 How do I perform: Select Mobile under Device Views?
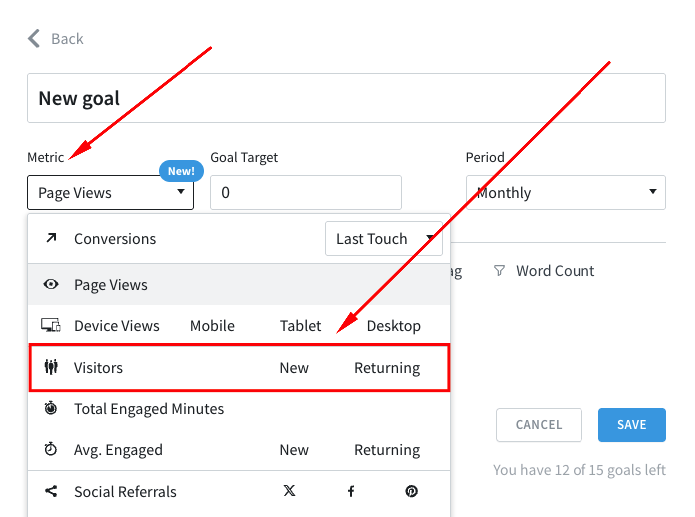pos(212,326)
